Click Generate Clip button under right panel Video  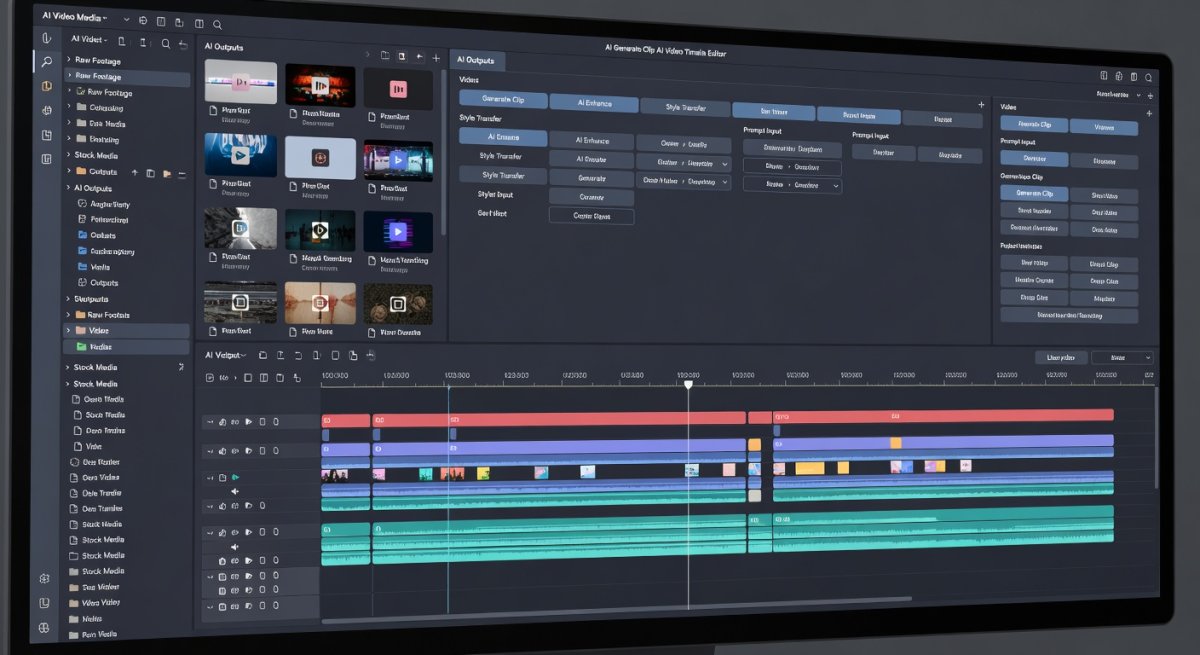point(1034,125)
